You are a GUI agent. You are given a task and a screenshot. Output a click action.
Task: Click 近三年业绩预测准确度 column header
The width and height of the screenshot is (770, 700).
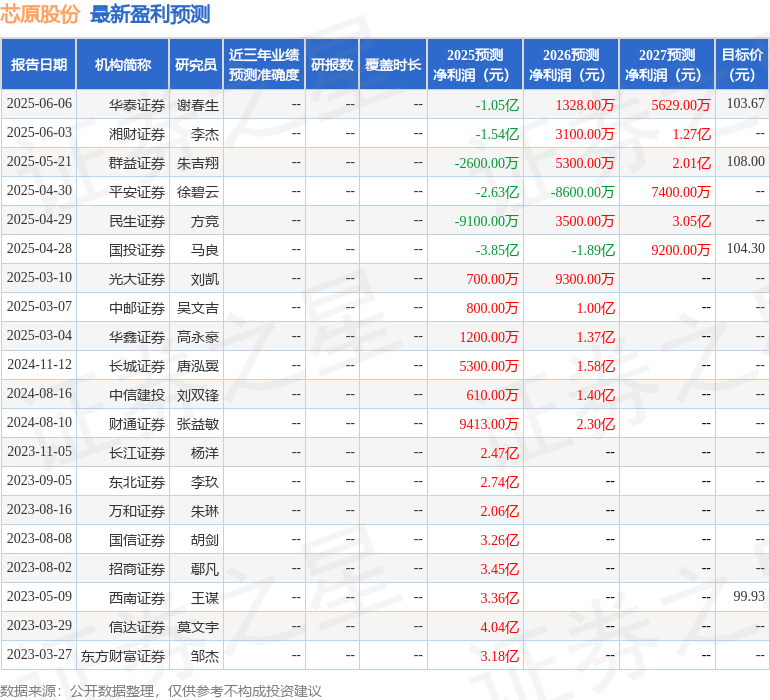pyautogui.click(x=264, y=65)
